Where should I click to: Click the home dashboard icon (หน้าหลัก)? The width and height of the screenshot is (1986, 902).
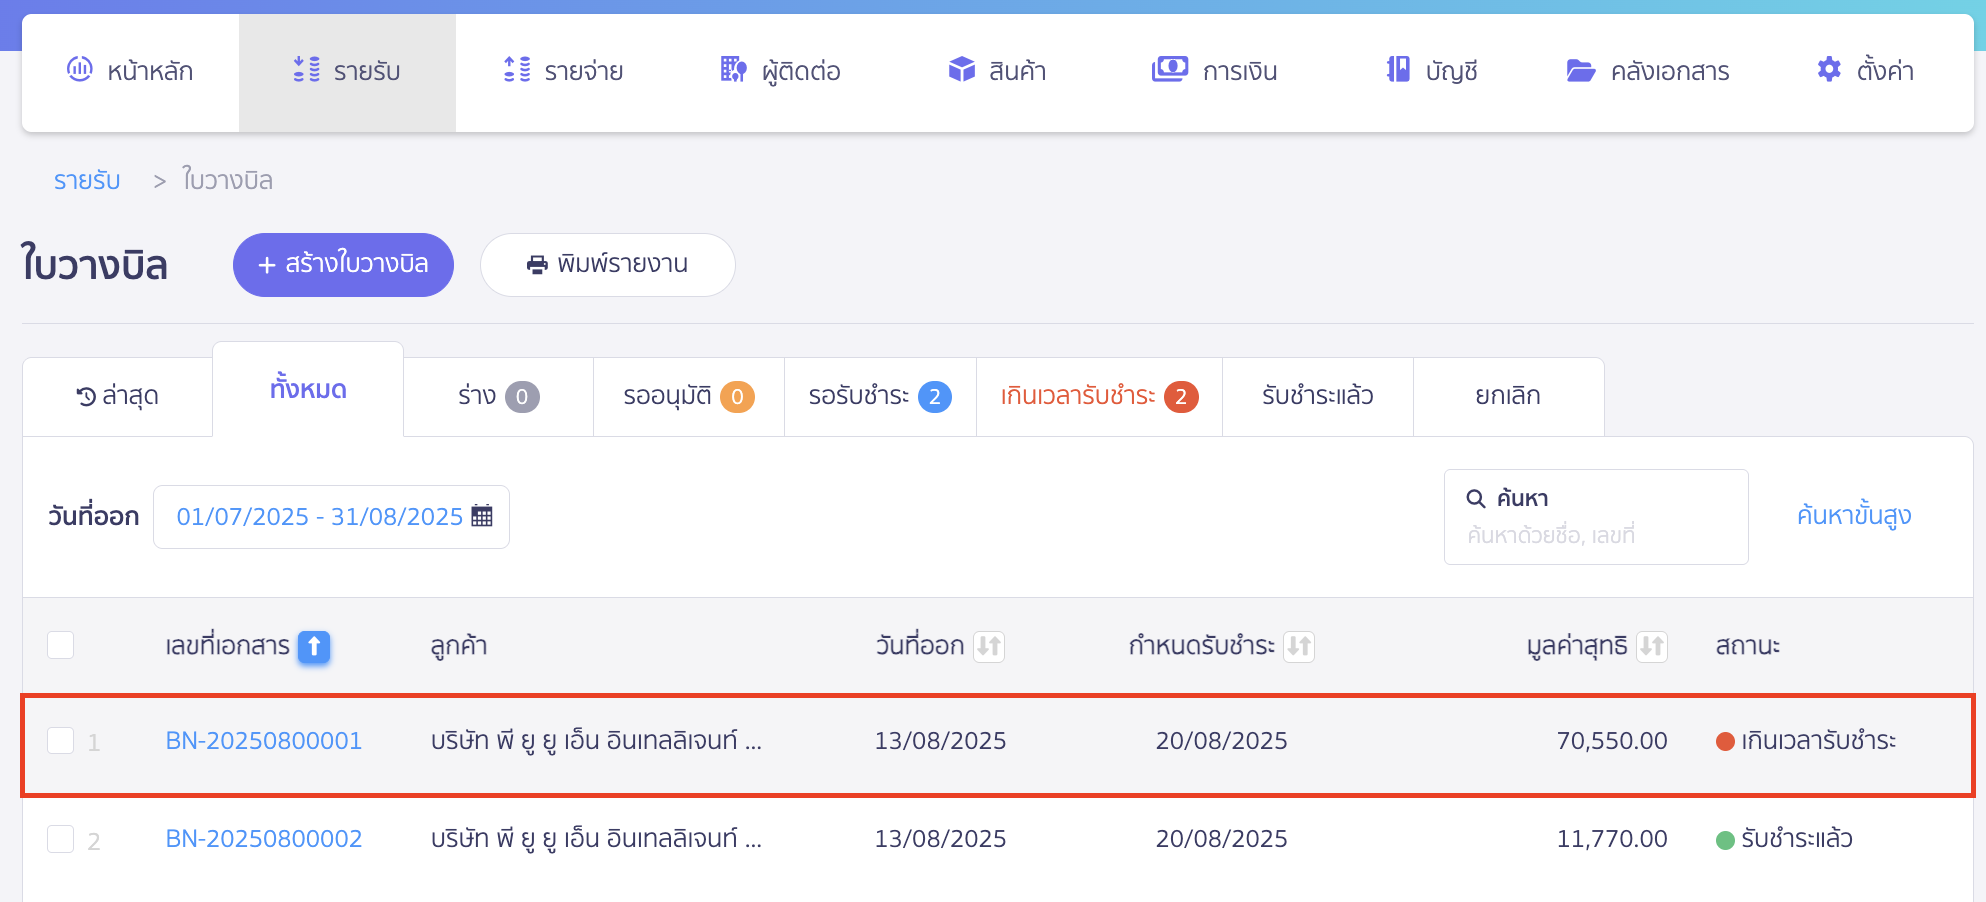pyautogui.click(x=79, y=69)
